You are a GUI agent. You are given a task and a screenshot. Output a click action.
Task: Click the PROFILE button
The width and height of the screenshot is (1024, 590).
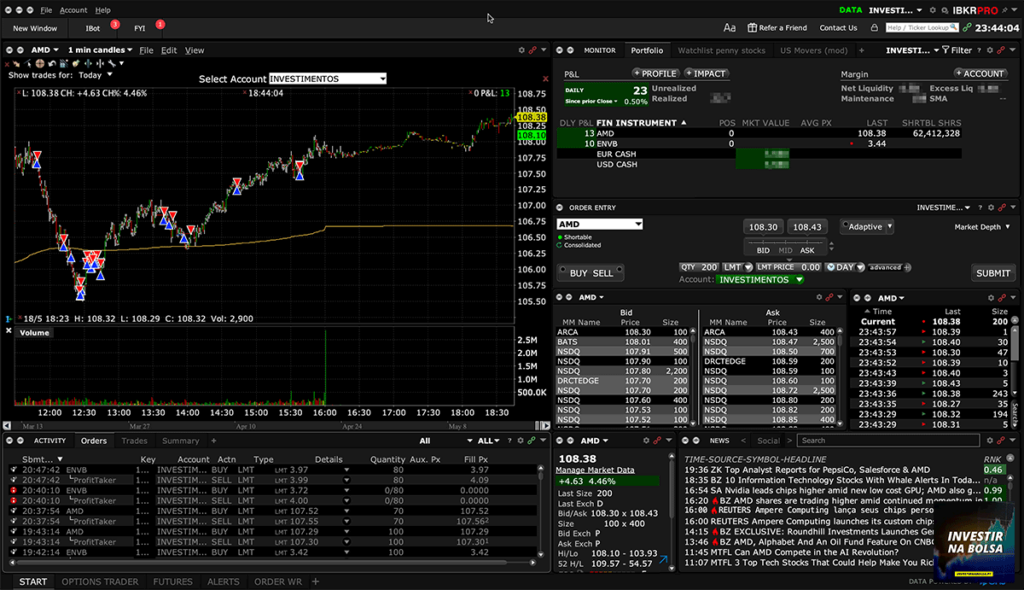655,74
